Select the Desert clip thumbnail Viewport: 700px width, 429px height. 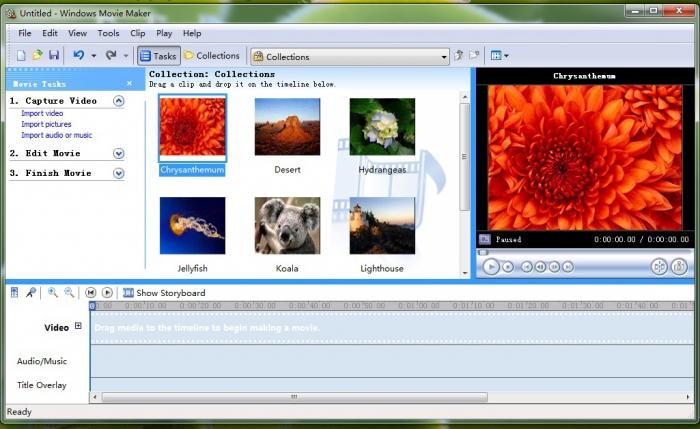pyautogui.click(x=287, y=127)
